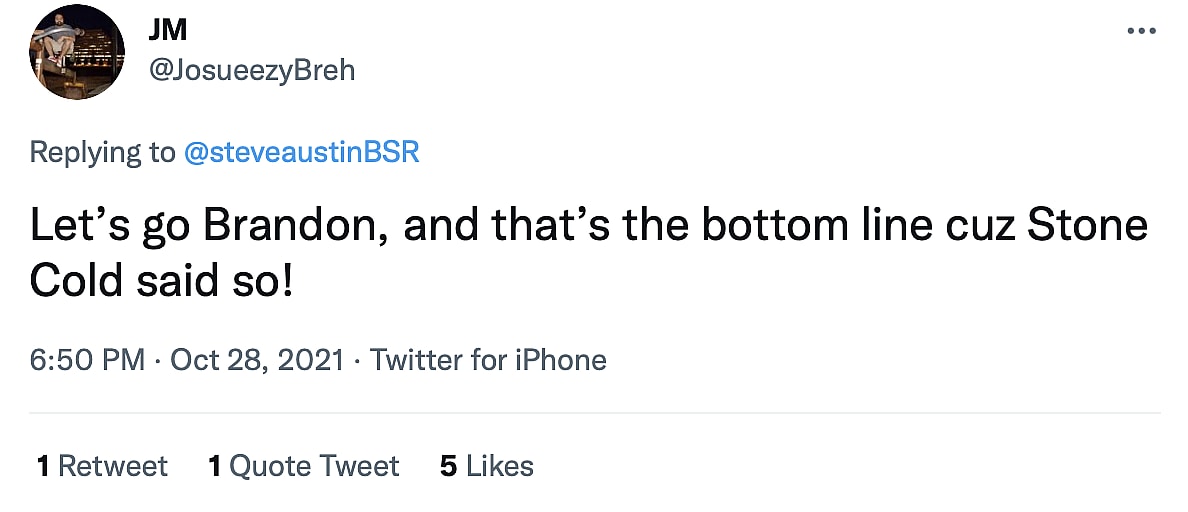
Task: Show the 5 Likes list
Action: tap(487, 466)
